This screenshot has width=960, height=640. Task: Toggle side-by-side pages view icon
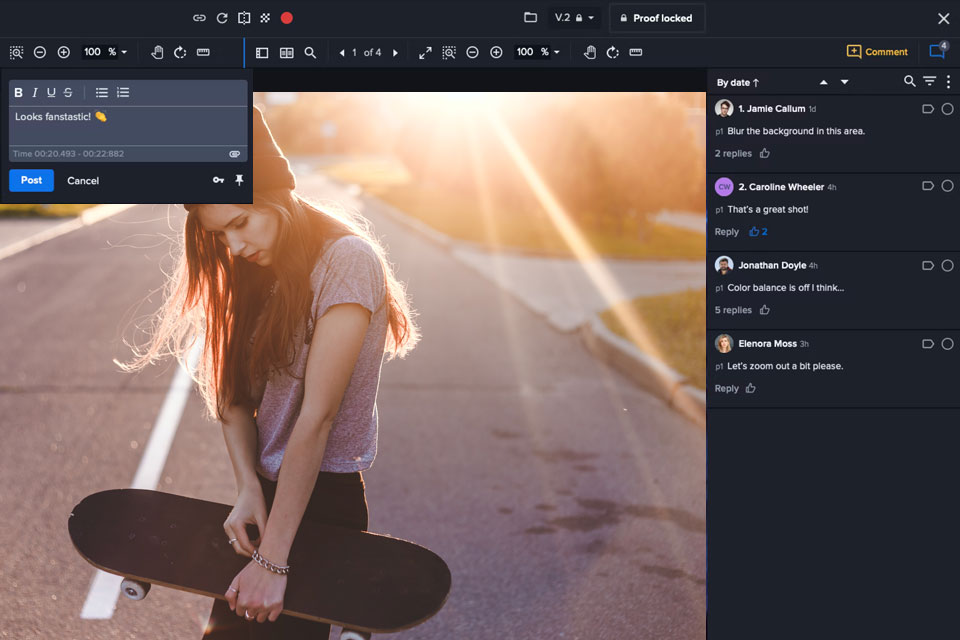[287, 53]
